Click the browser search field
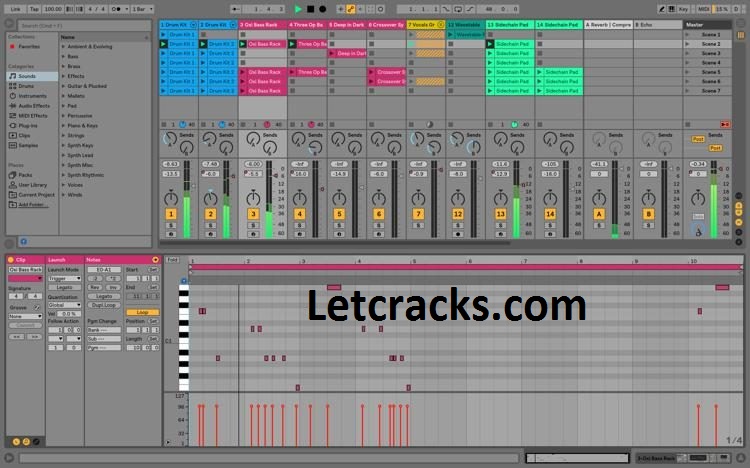This screenshot has height=468, width=750. 84,25
